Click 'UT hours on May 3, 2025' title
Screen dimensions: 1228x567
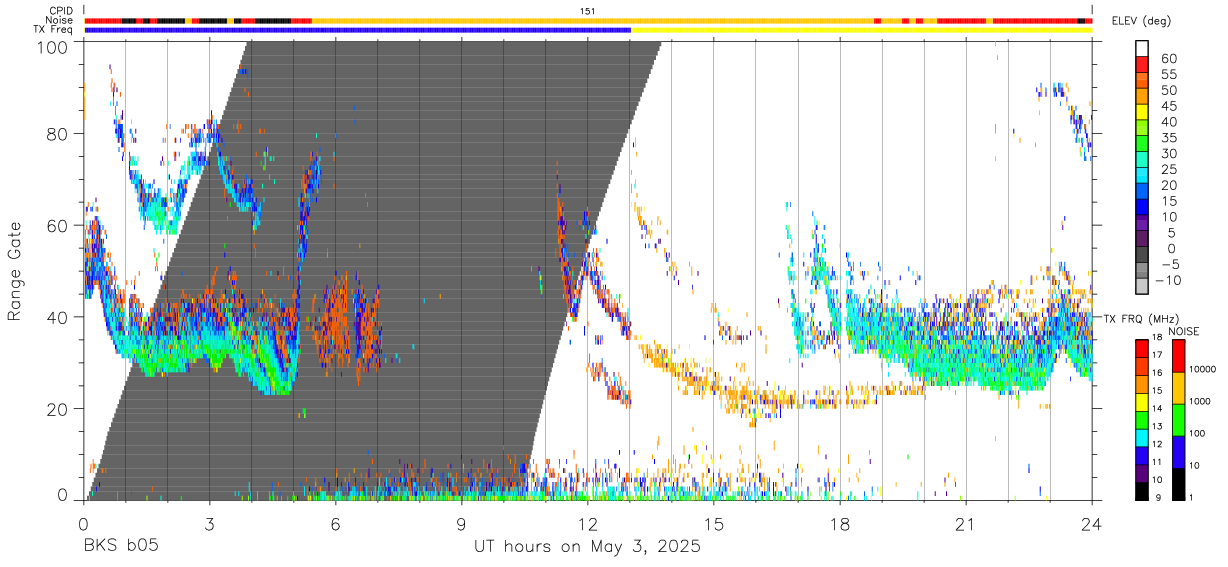[587, 547]
